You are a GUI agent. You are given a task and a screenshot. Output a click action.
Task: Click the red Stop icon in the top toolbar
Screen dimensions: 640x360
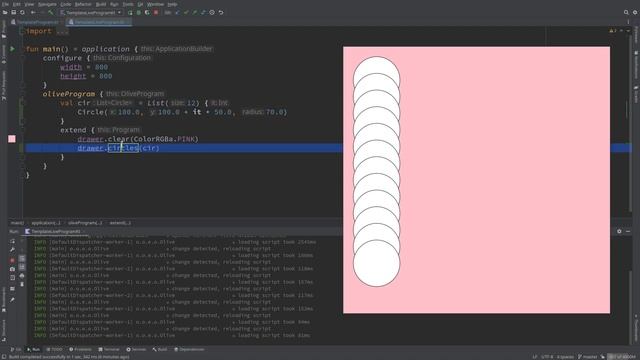pyautogui.click(x=156, y=13)
